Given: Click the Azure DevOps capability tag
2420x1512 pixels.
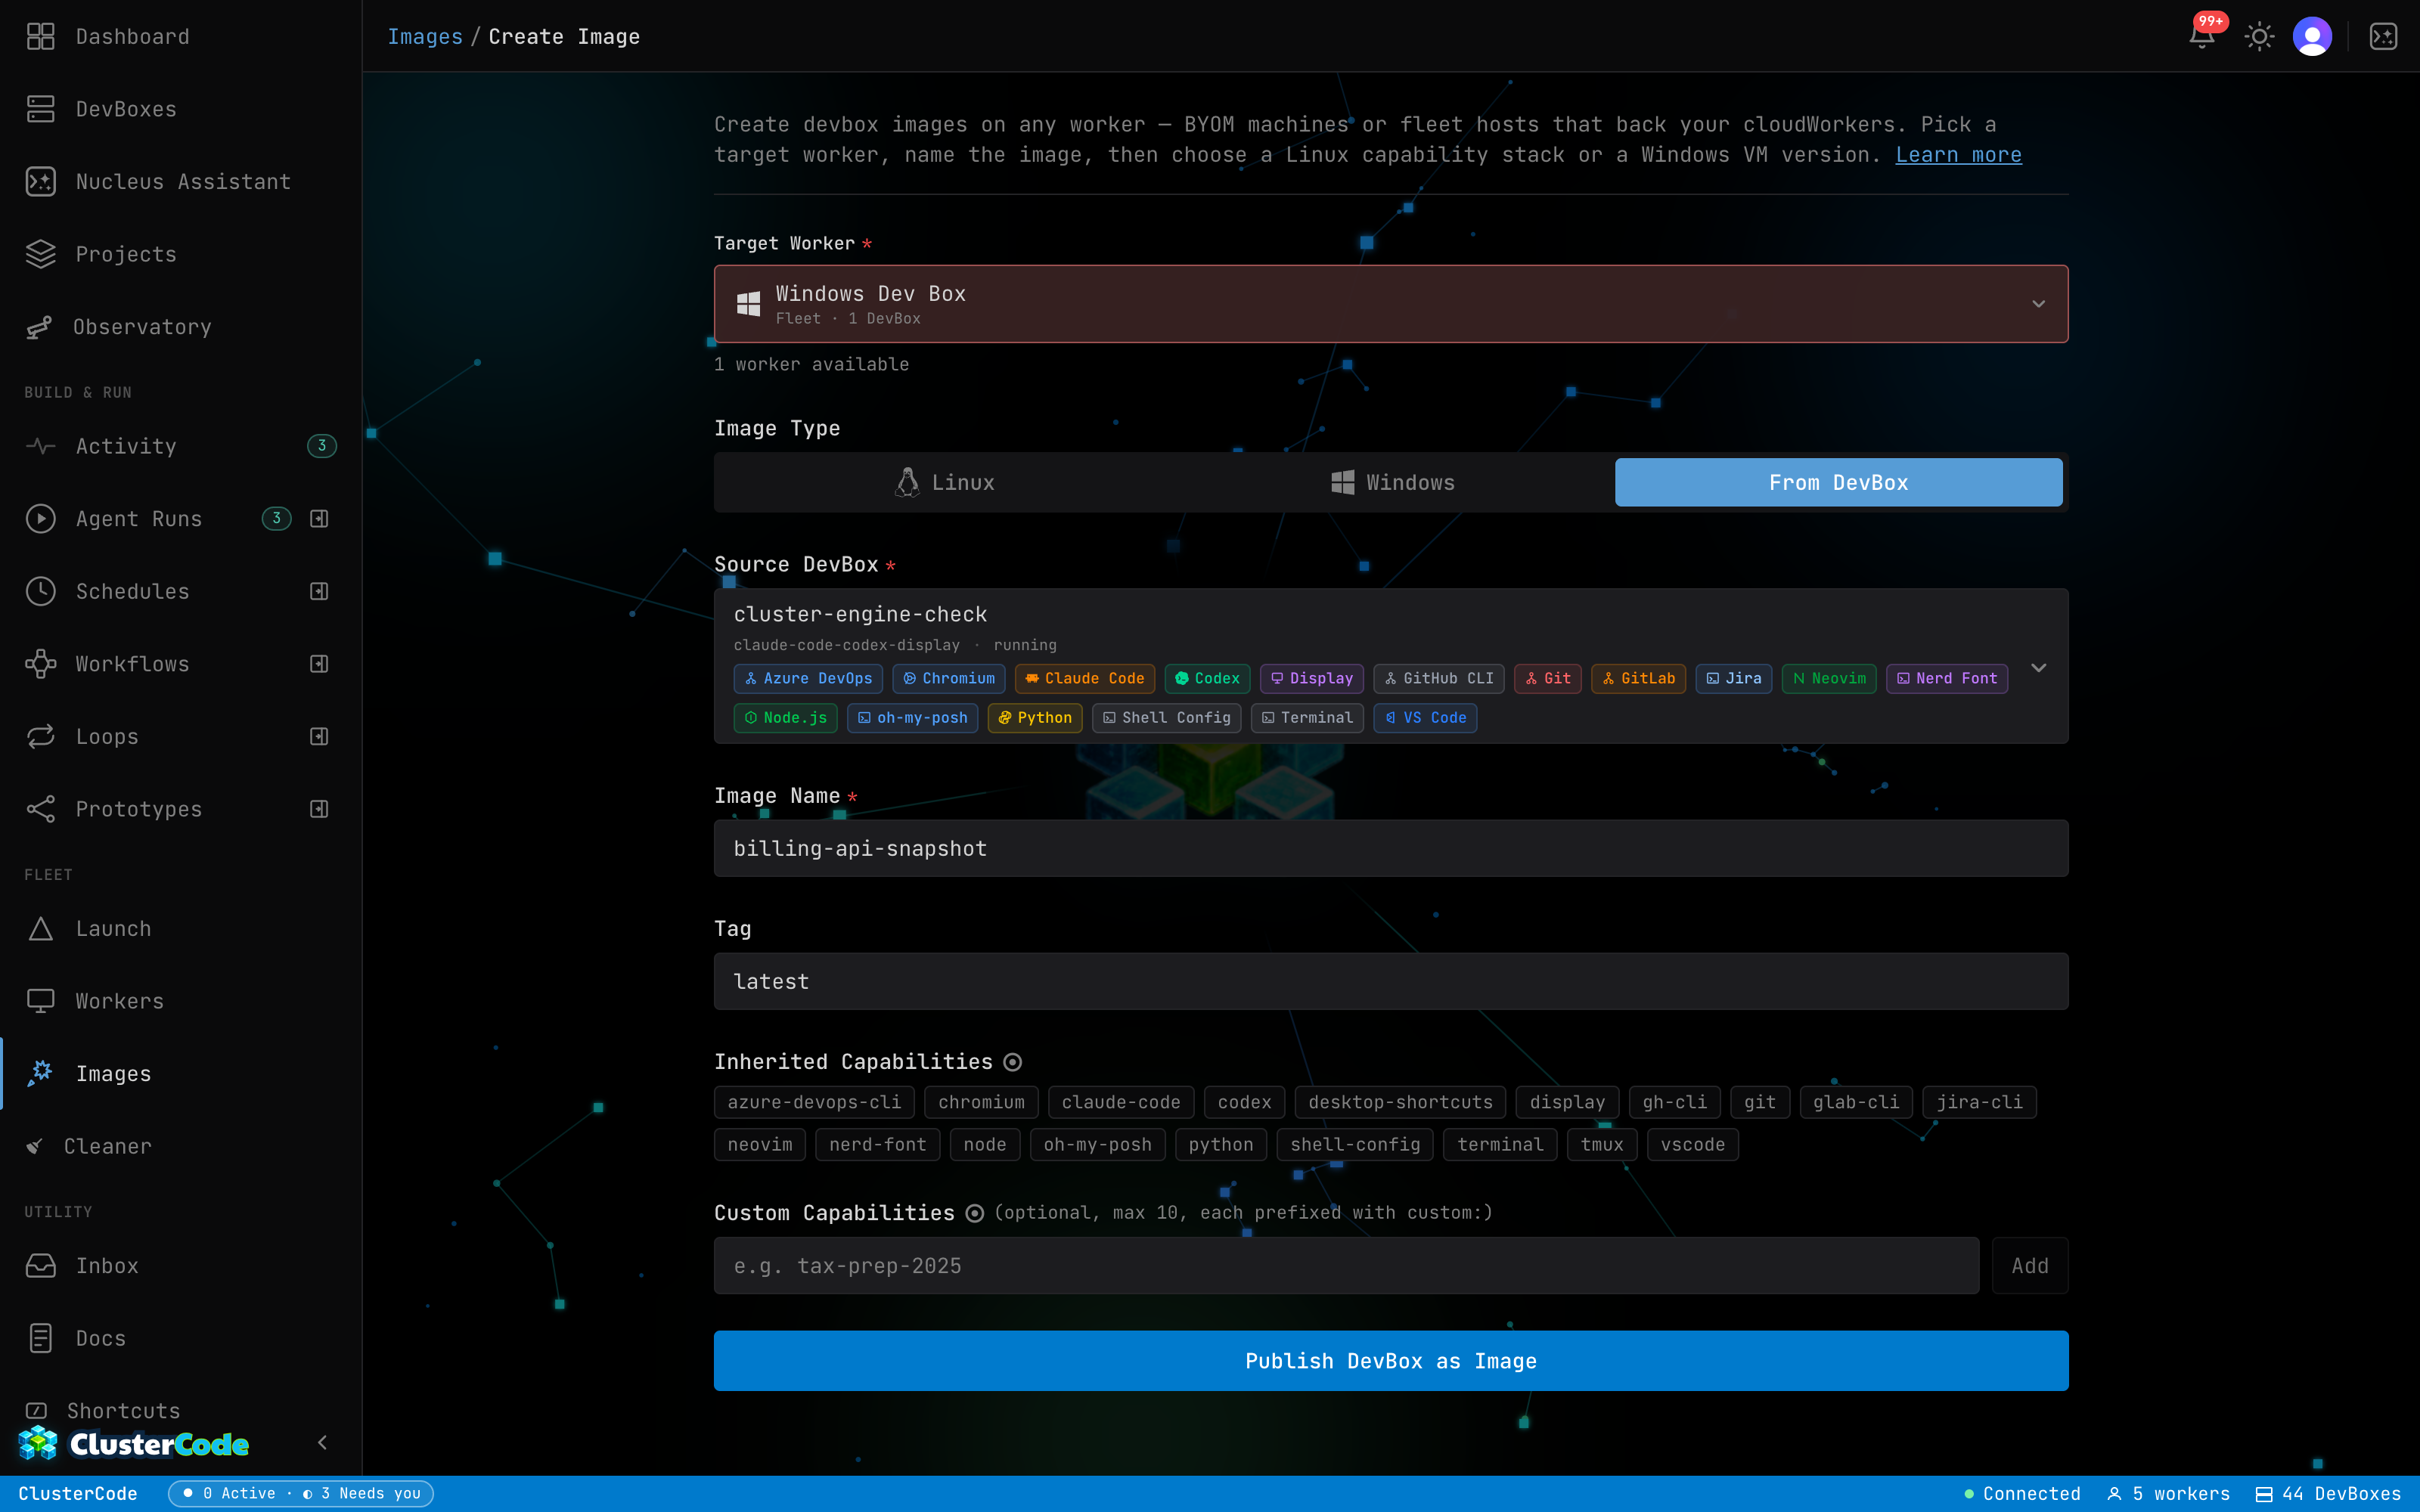Looking at the screenshot, I should point(808,678).
